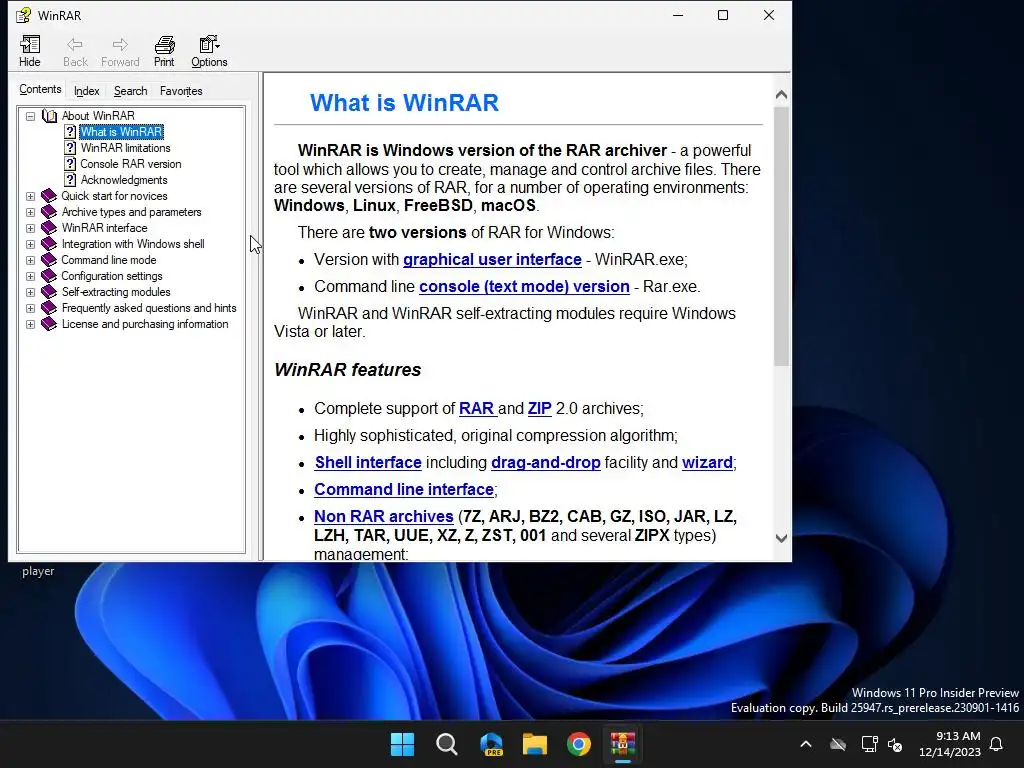The height and width of the screenshot is (768, 1024).
Task: Click the purple book icon for Frequently asked questions
Action: coord(49,308)
